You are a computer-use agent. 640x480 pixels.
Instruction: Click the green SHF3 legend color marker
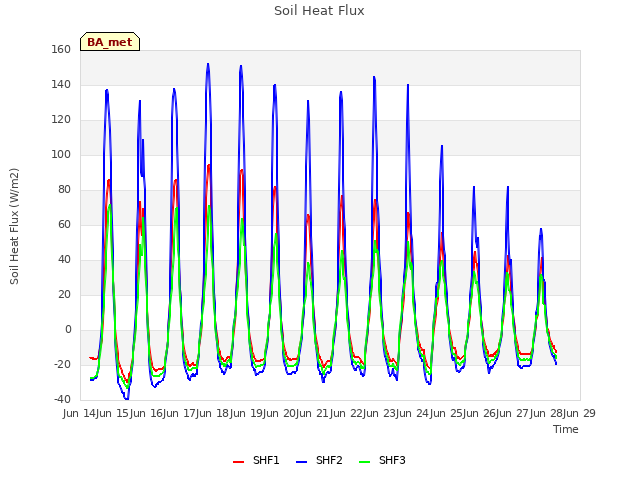point(364,462)
